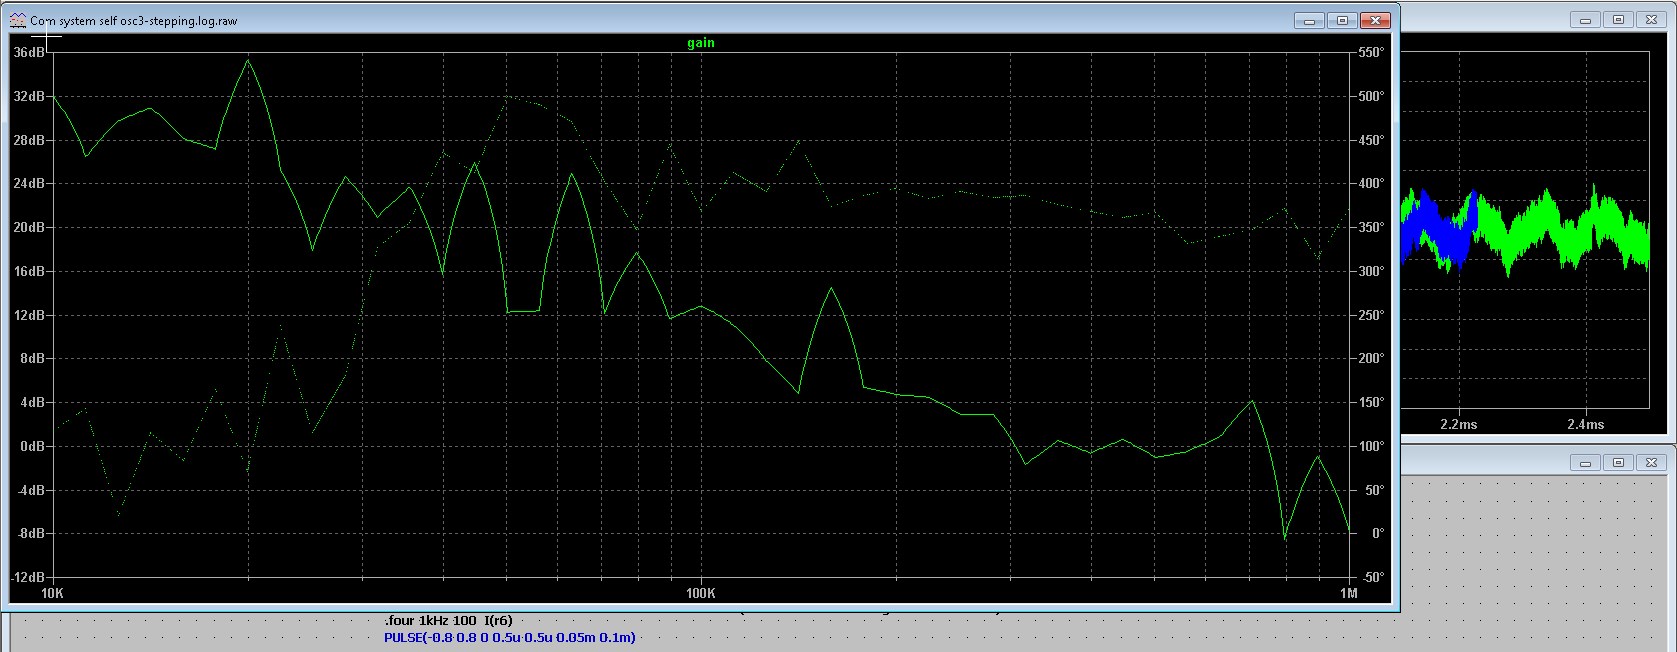Image resolution: width=1677 pixels, height=652 pixels.
Task: Click the 20dB label on gain axis
Action: [x=29, y=227]
